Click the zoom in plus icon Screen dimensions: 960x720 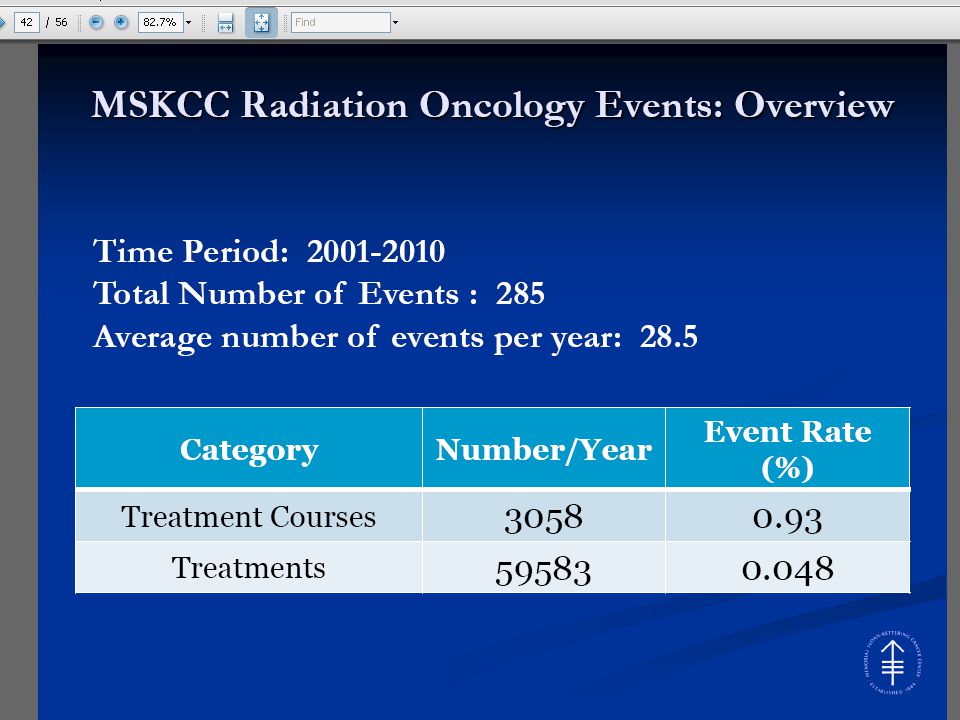(x=121, y=23)
